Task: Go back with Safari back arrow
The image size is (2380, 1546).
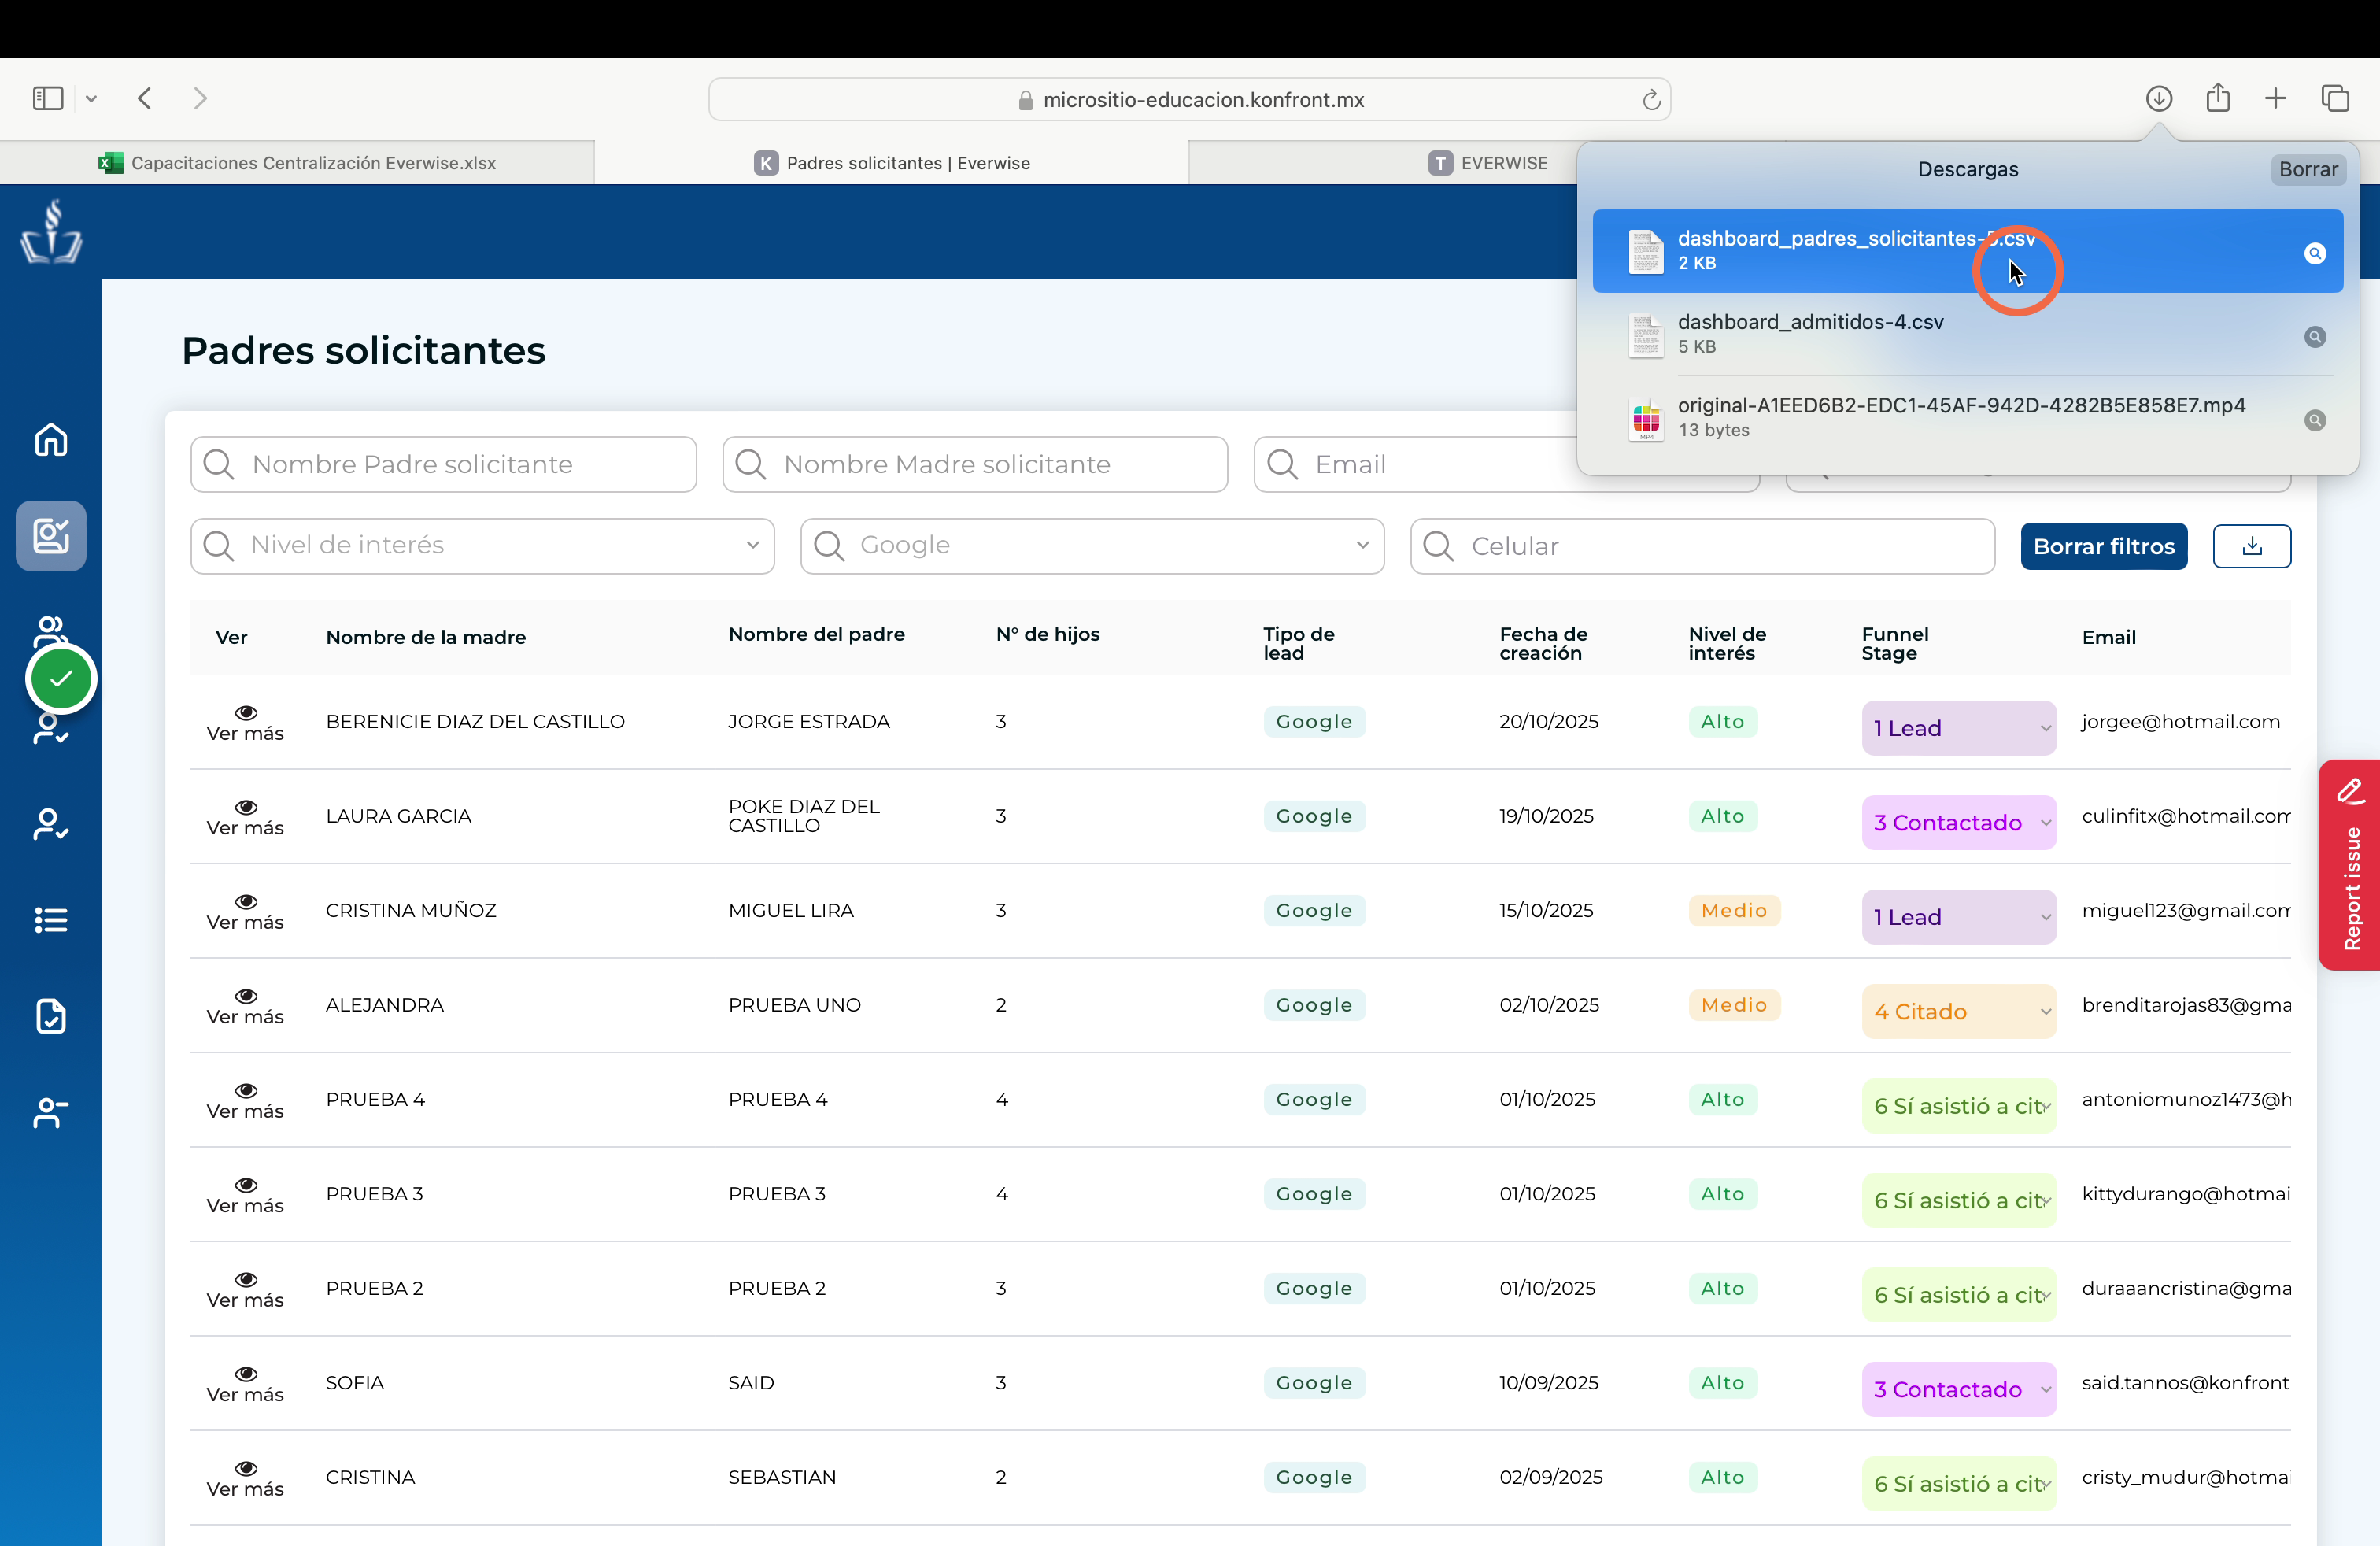Action: [x=145, y=98]
